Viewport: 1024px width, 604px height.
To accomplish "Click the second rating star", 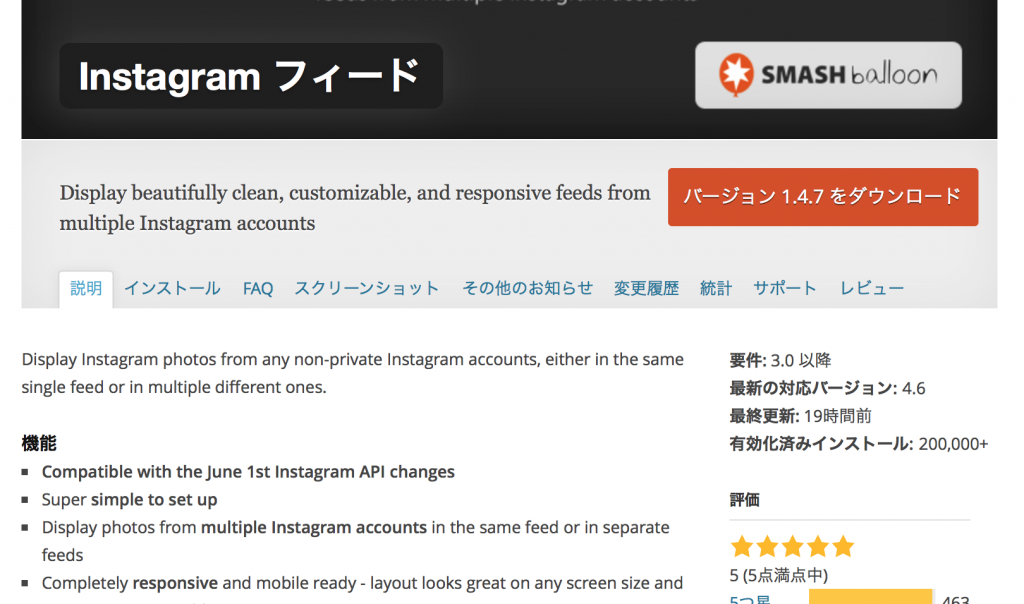I will pos(767,546).
